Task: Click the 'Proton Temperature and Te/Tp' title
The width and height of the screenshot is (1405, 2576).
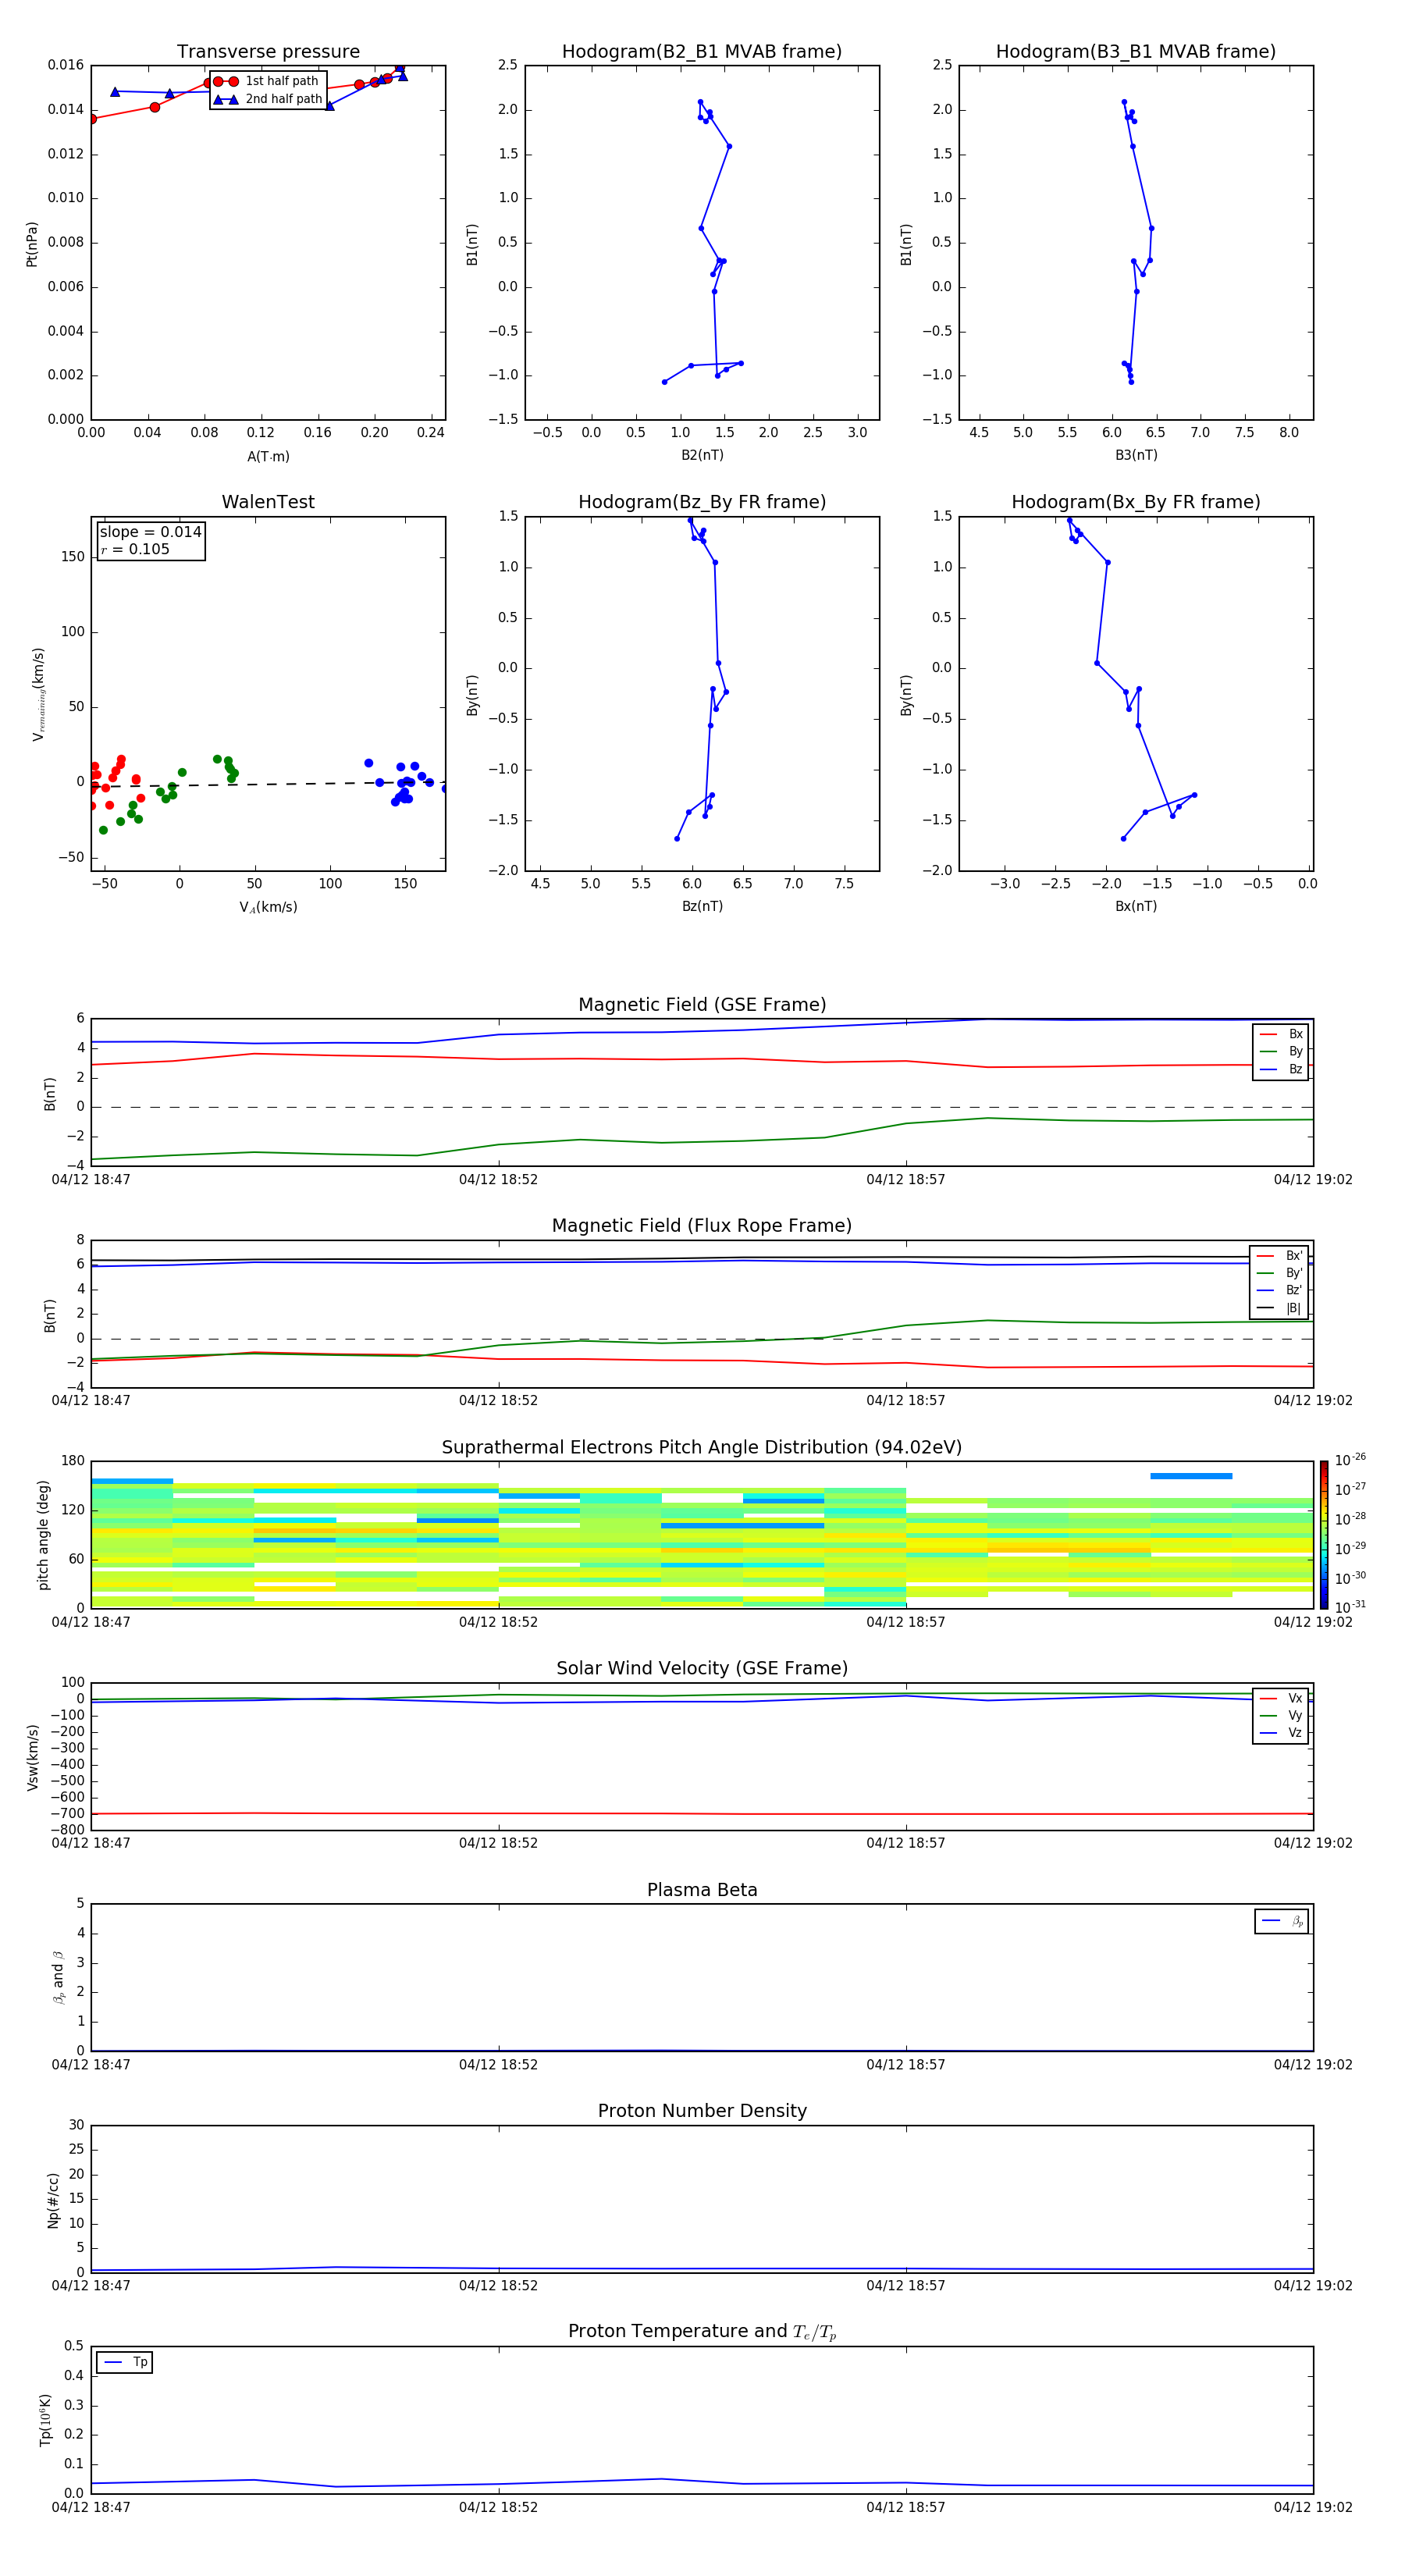Action: (702, 2331)
